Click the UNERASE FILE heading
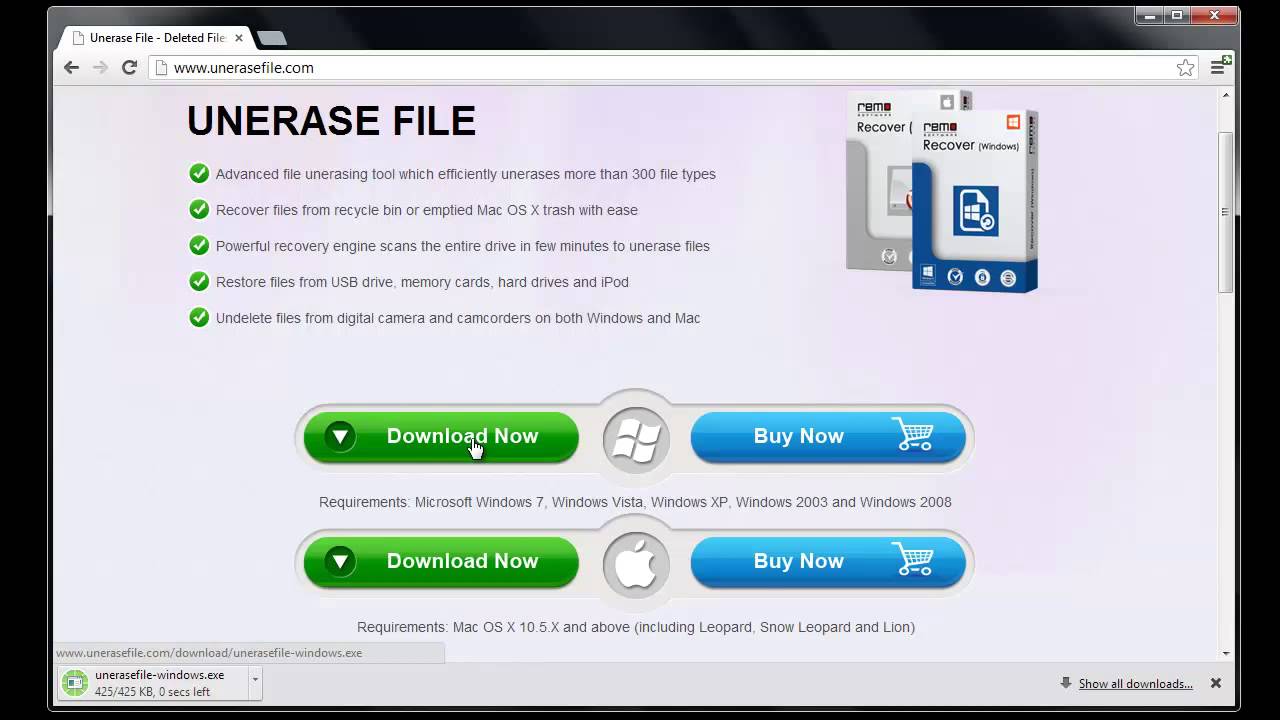Image resolution: width=1280 pixels, height=720 pixels. coord(331,121)
